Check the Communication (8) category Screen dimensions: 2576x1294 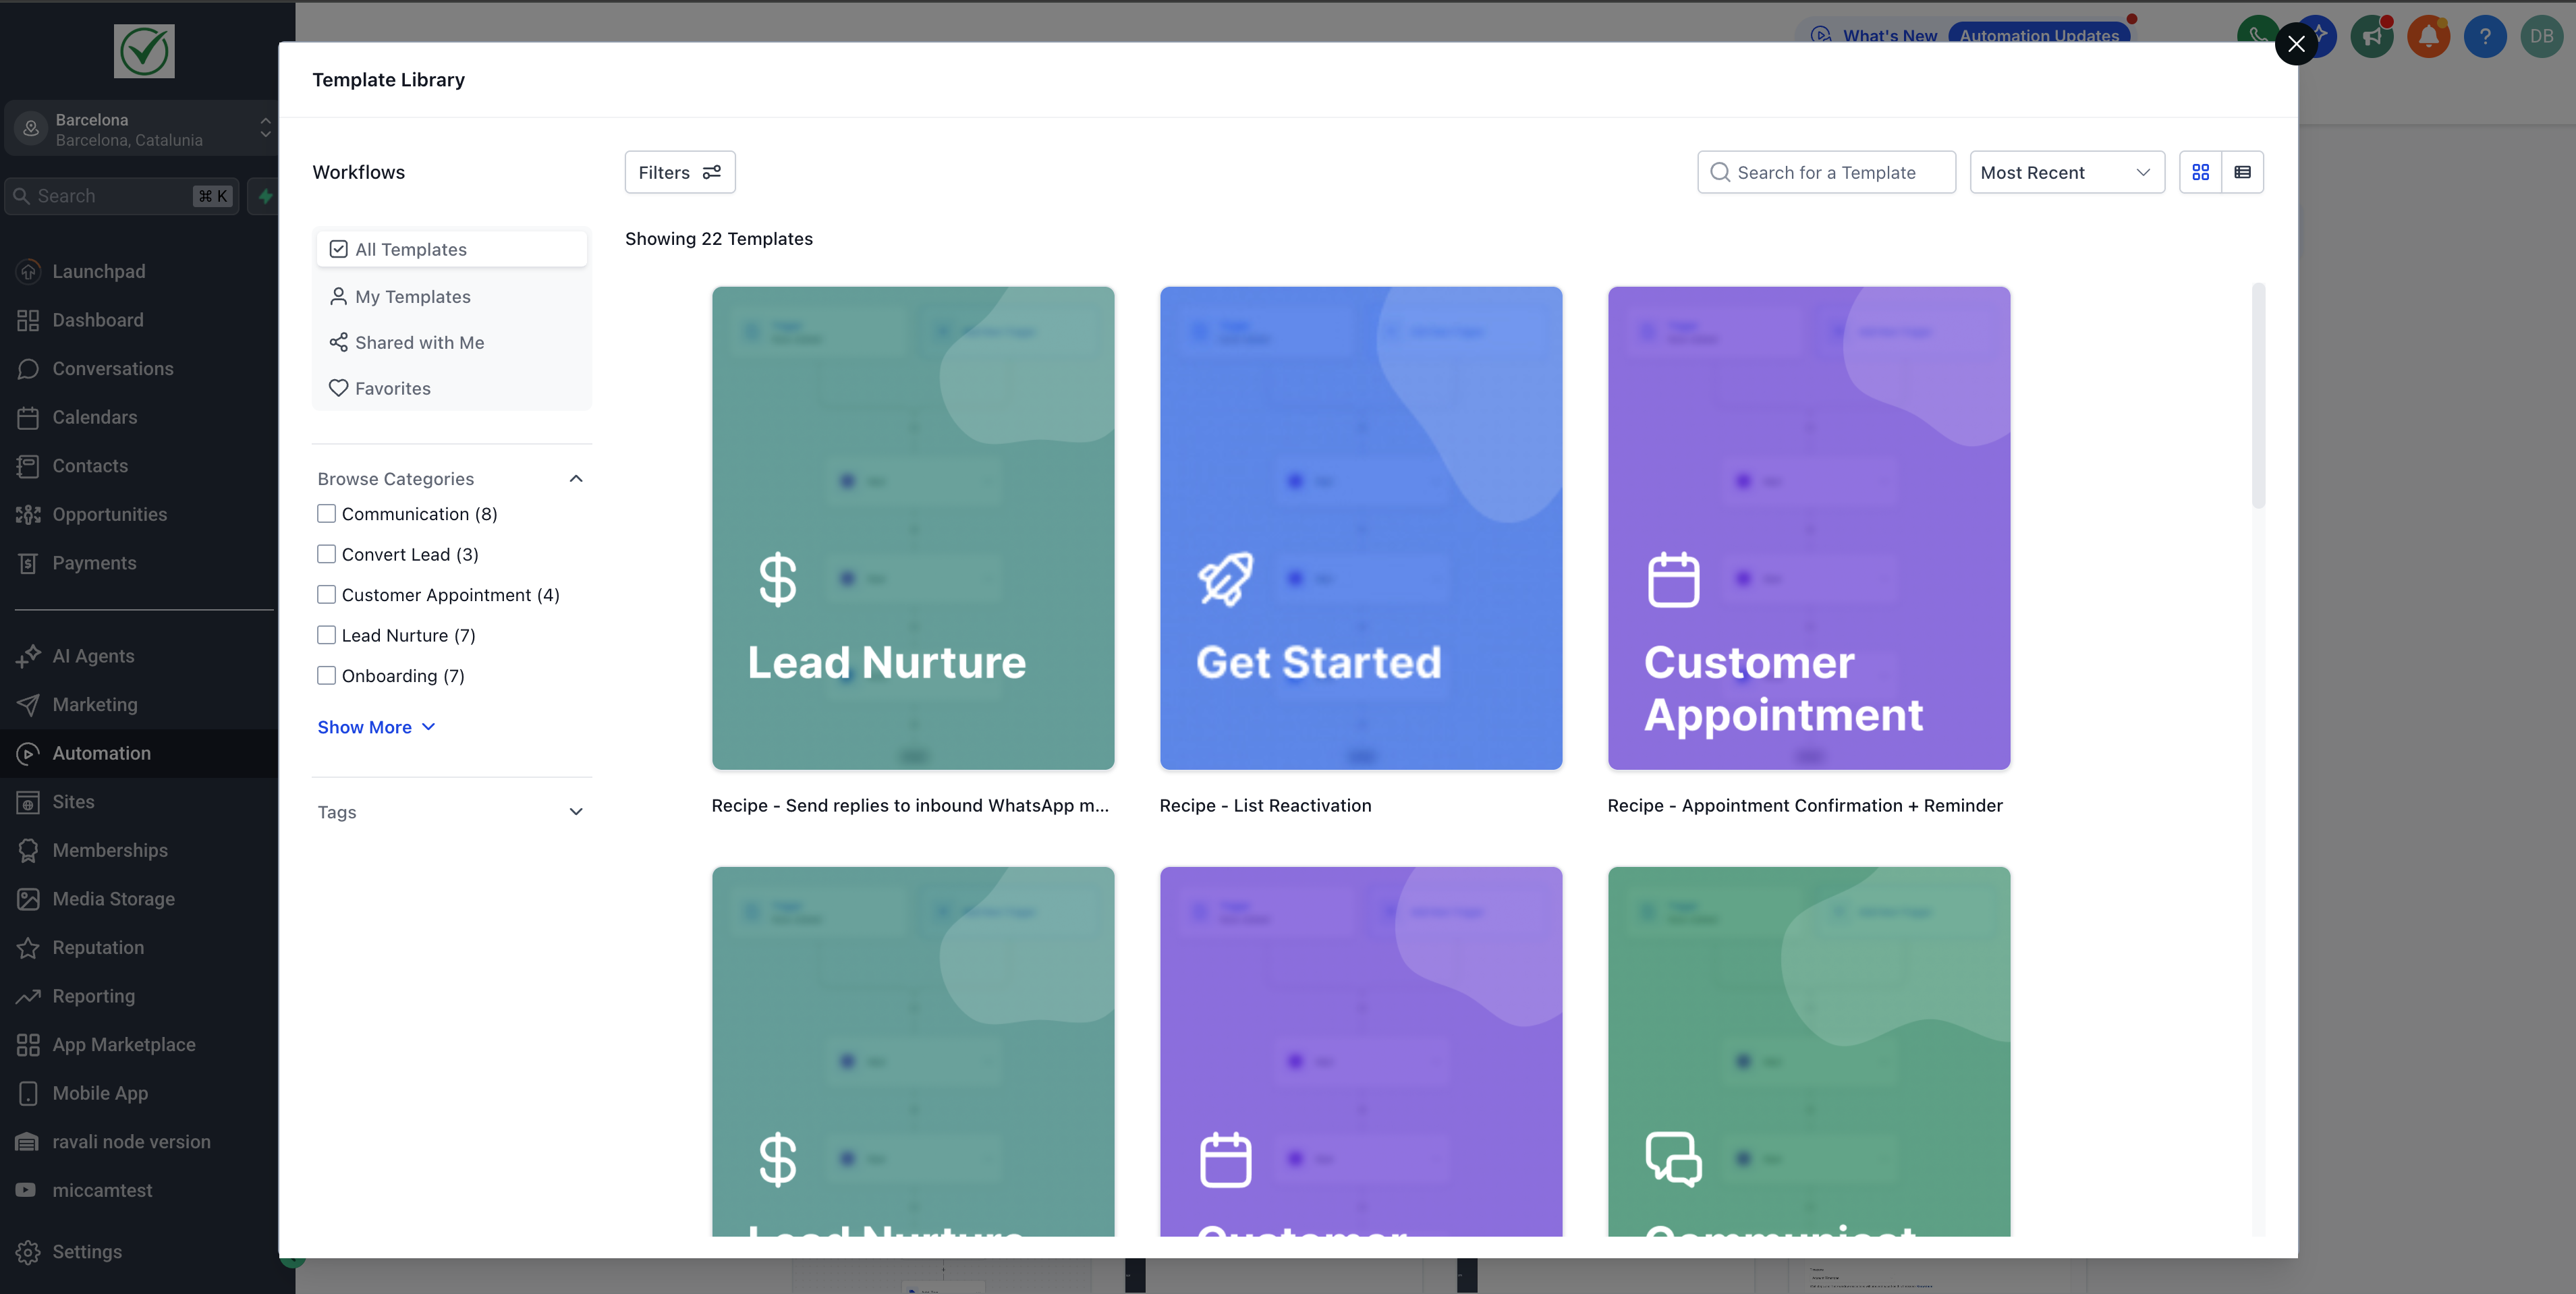[x=326, y=514]
